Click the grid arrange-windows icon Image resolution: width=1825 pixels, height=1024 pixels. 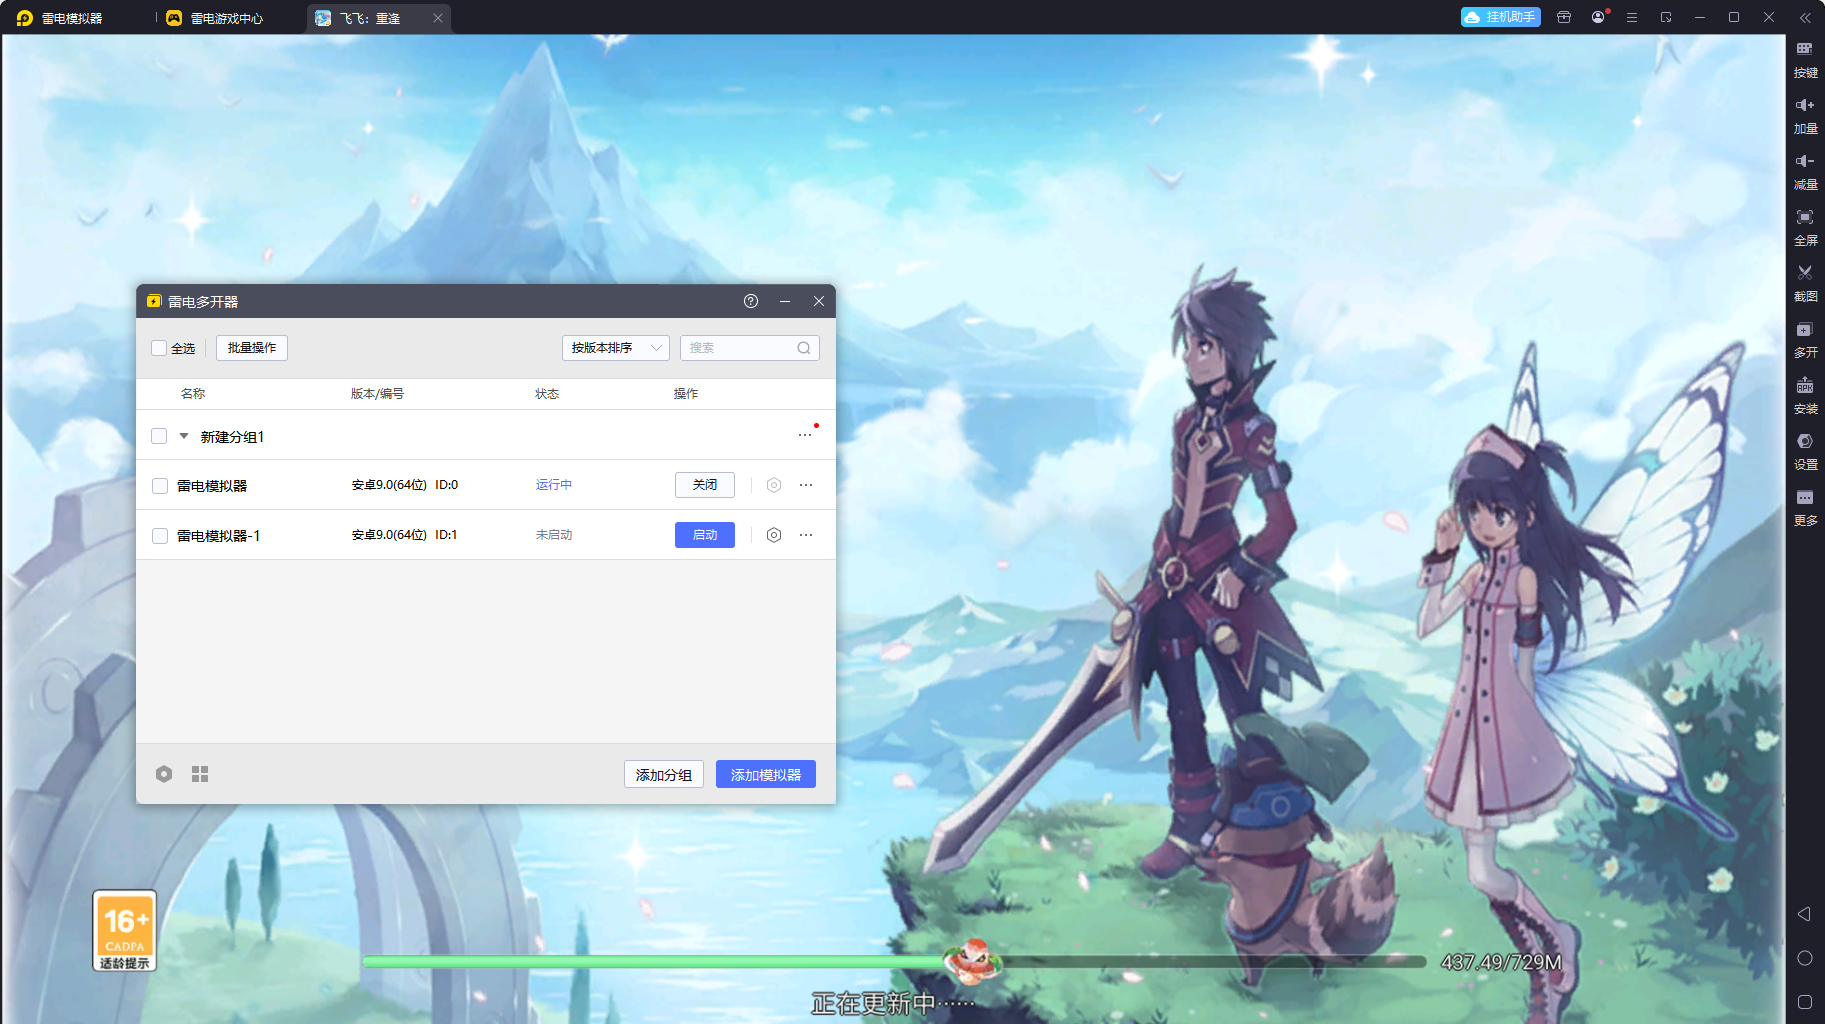point(200,774)
